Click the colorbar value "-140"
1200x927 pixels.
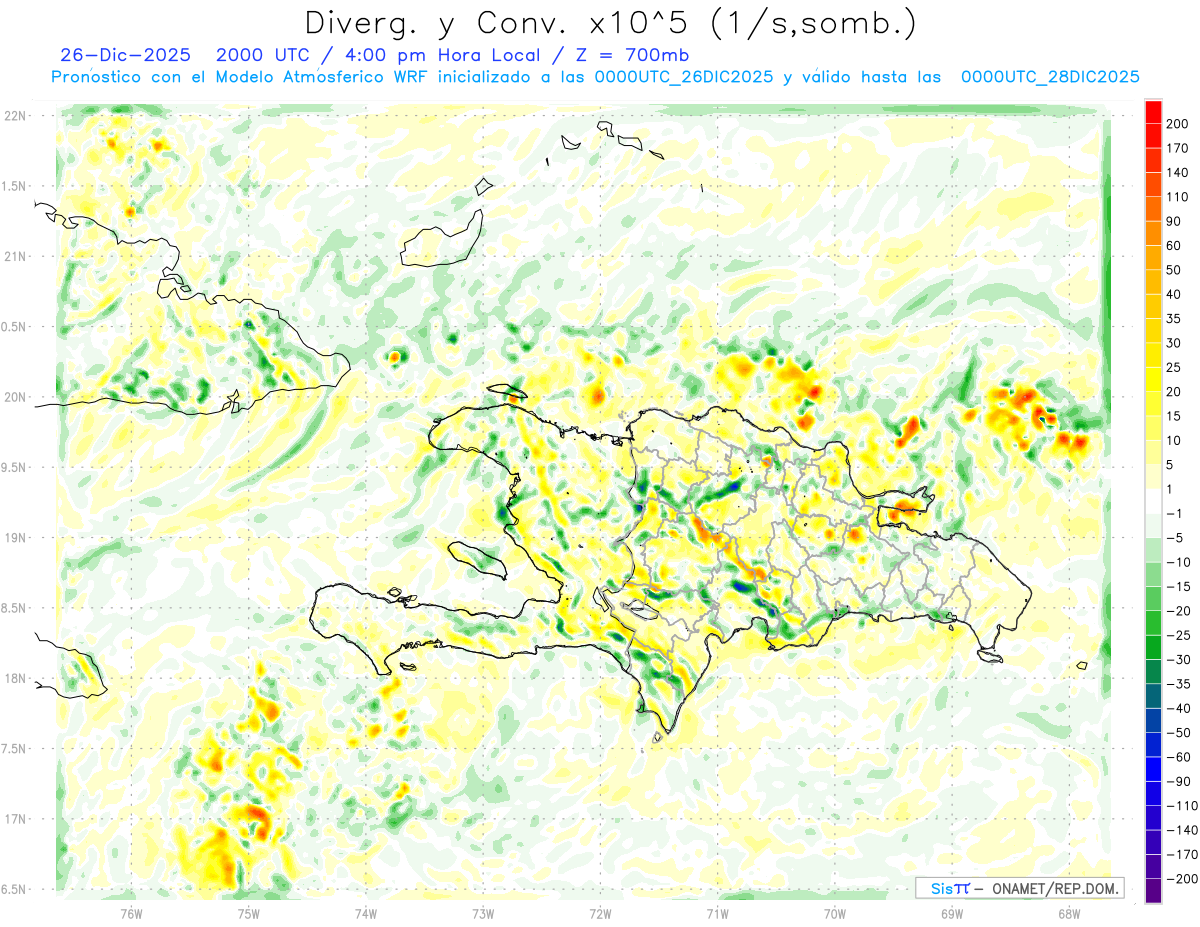pos(1180,830)
